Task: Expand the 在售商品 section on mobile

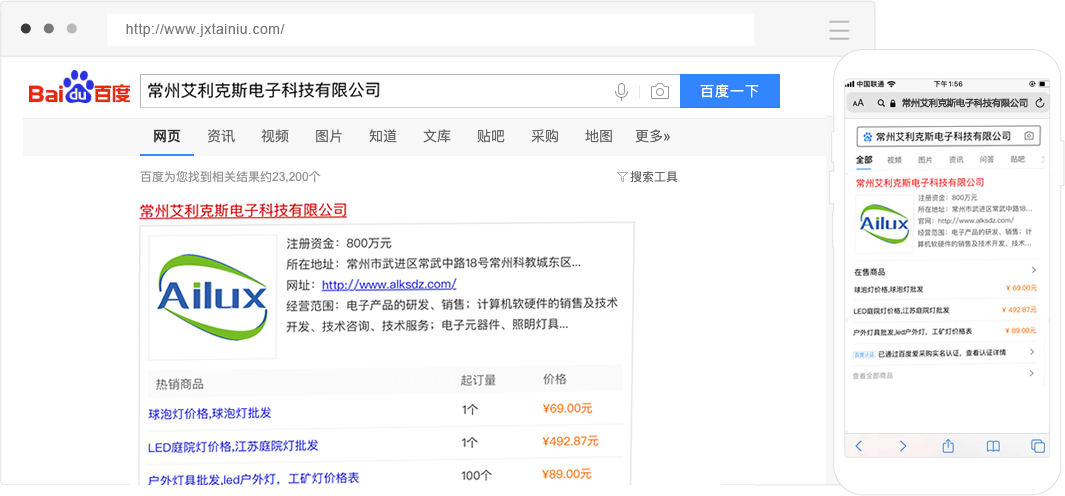Action: (1033, 271)
